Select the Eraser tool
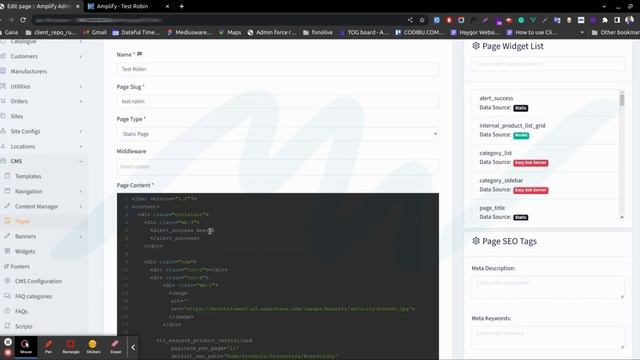 coord(116,347)
